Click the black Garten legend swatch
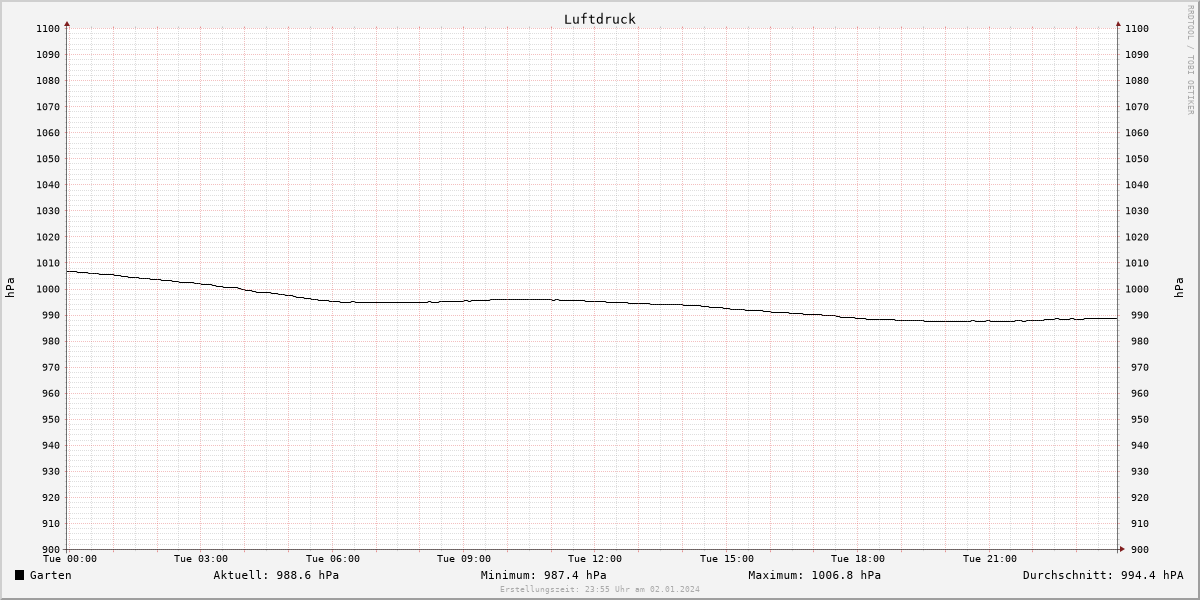The image size is (1200, 600). 20,575
